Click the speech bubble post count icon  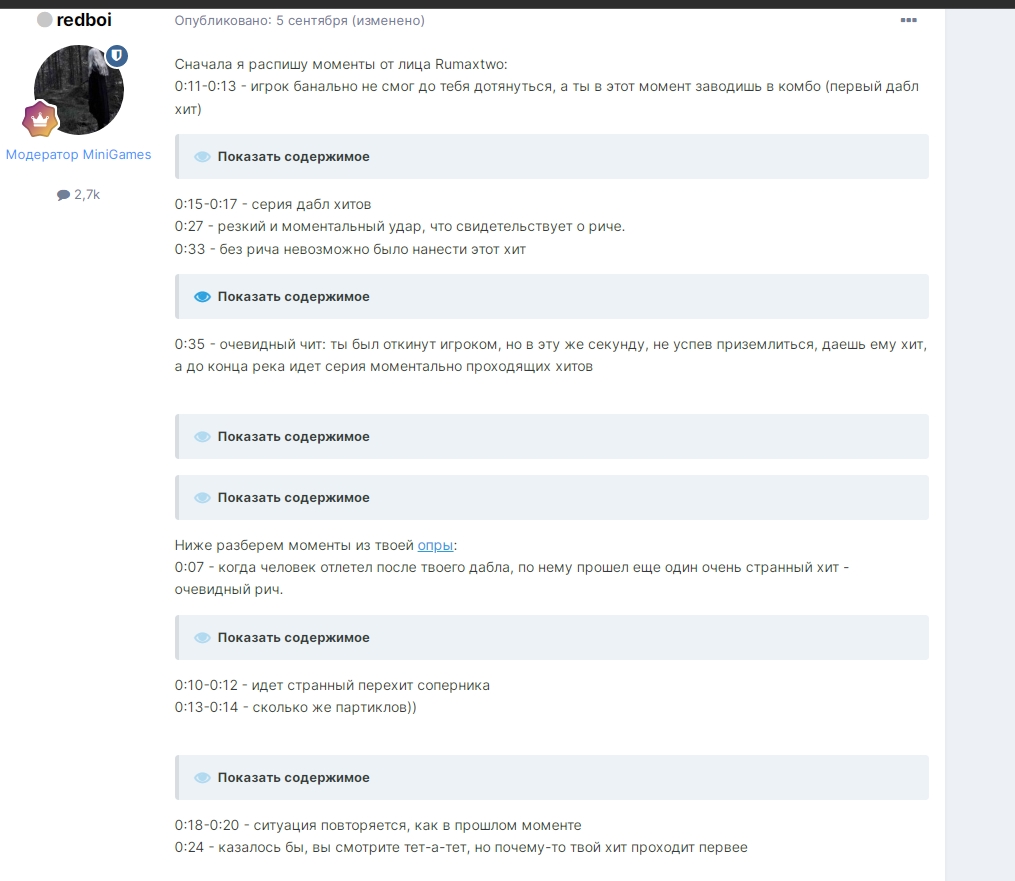point(63,195)
